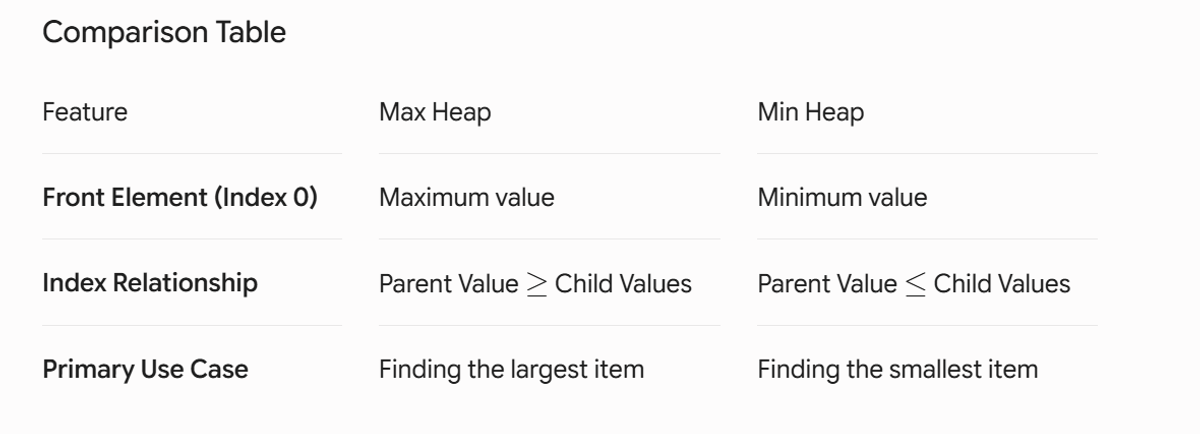1200x434 pixels.
Task: Click the word Maximum in second column
Action: (434, 198)
